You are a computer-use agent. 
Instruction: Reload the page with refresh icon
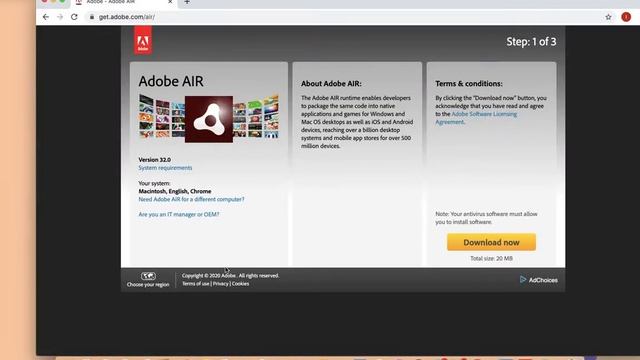coord(74,17)
